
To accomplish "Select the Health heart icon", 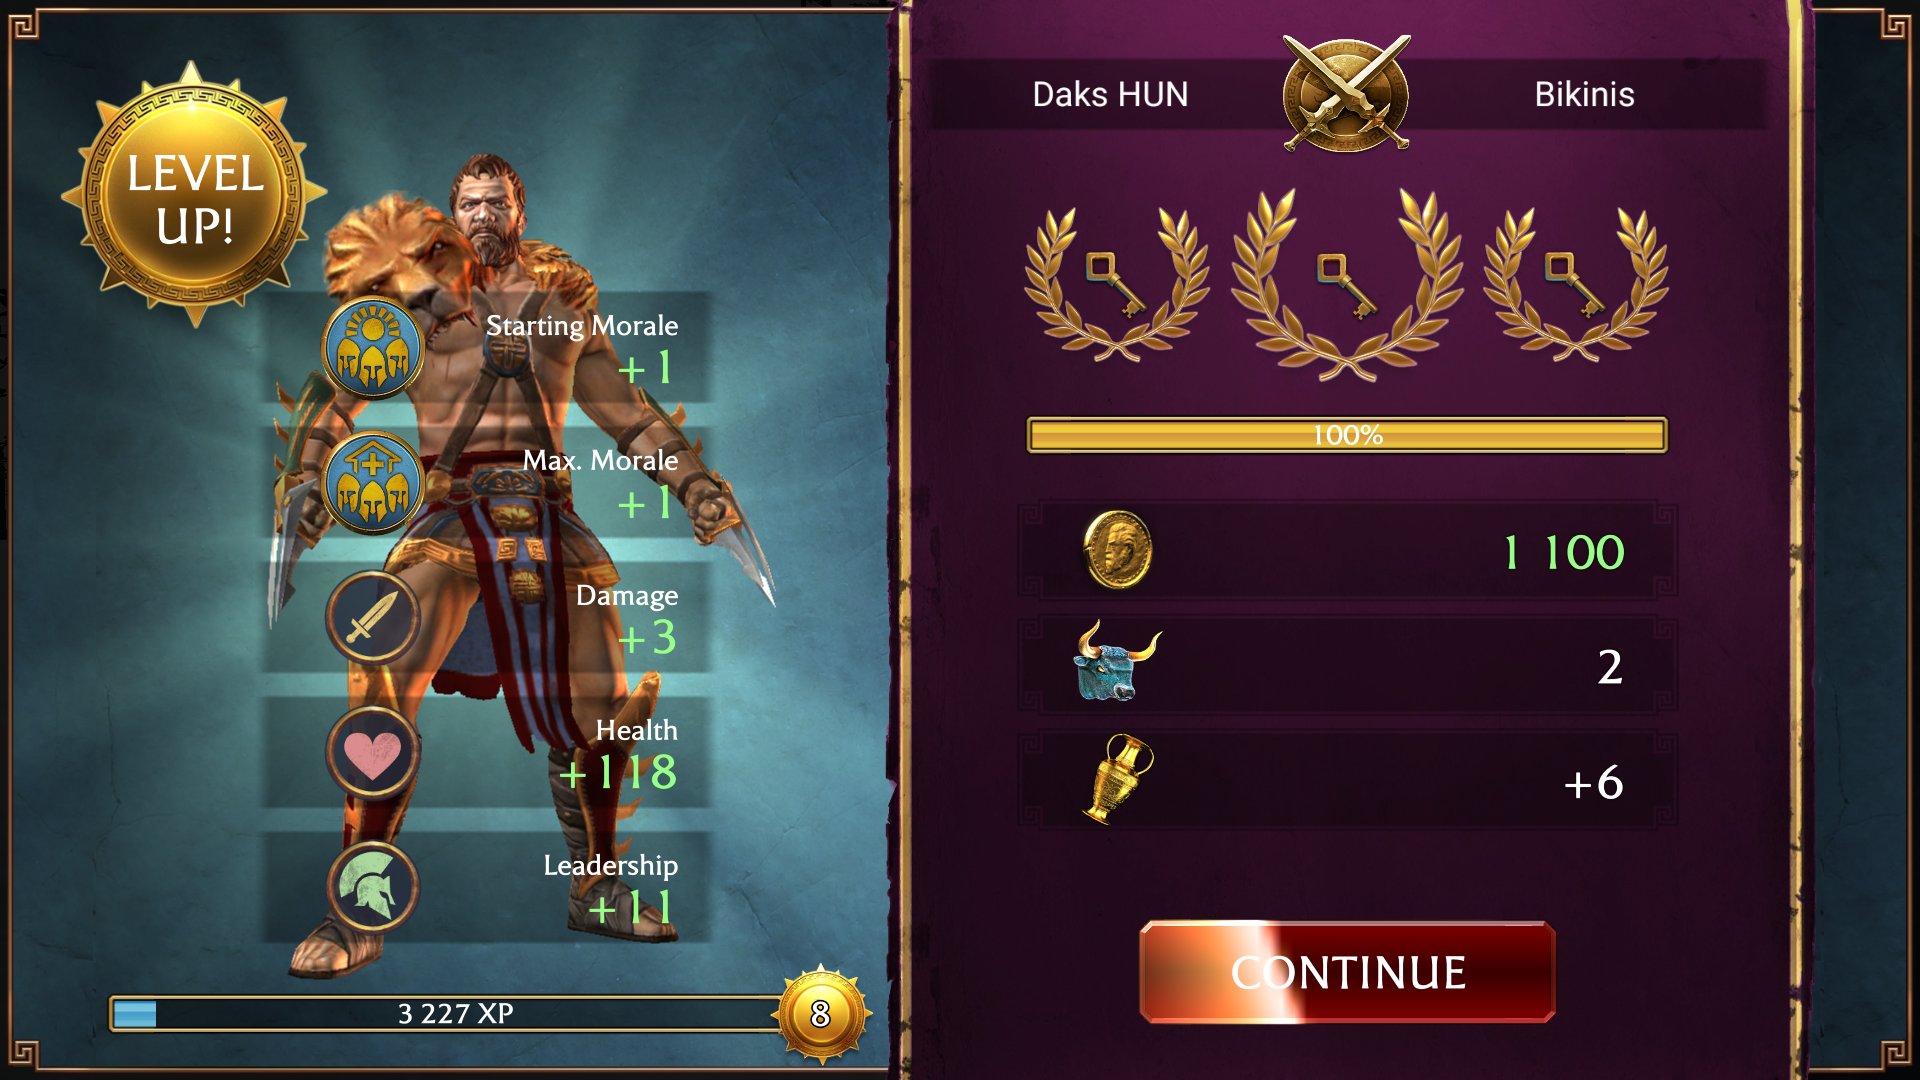I will click(x=373, y=753).
